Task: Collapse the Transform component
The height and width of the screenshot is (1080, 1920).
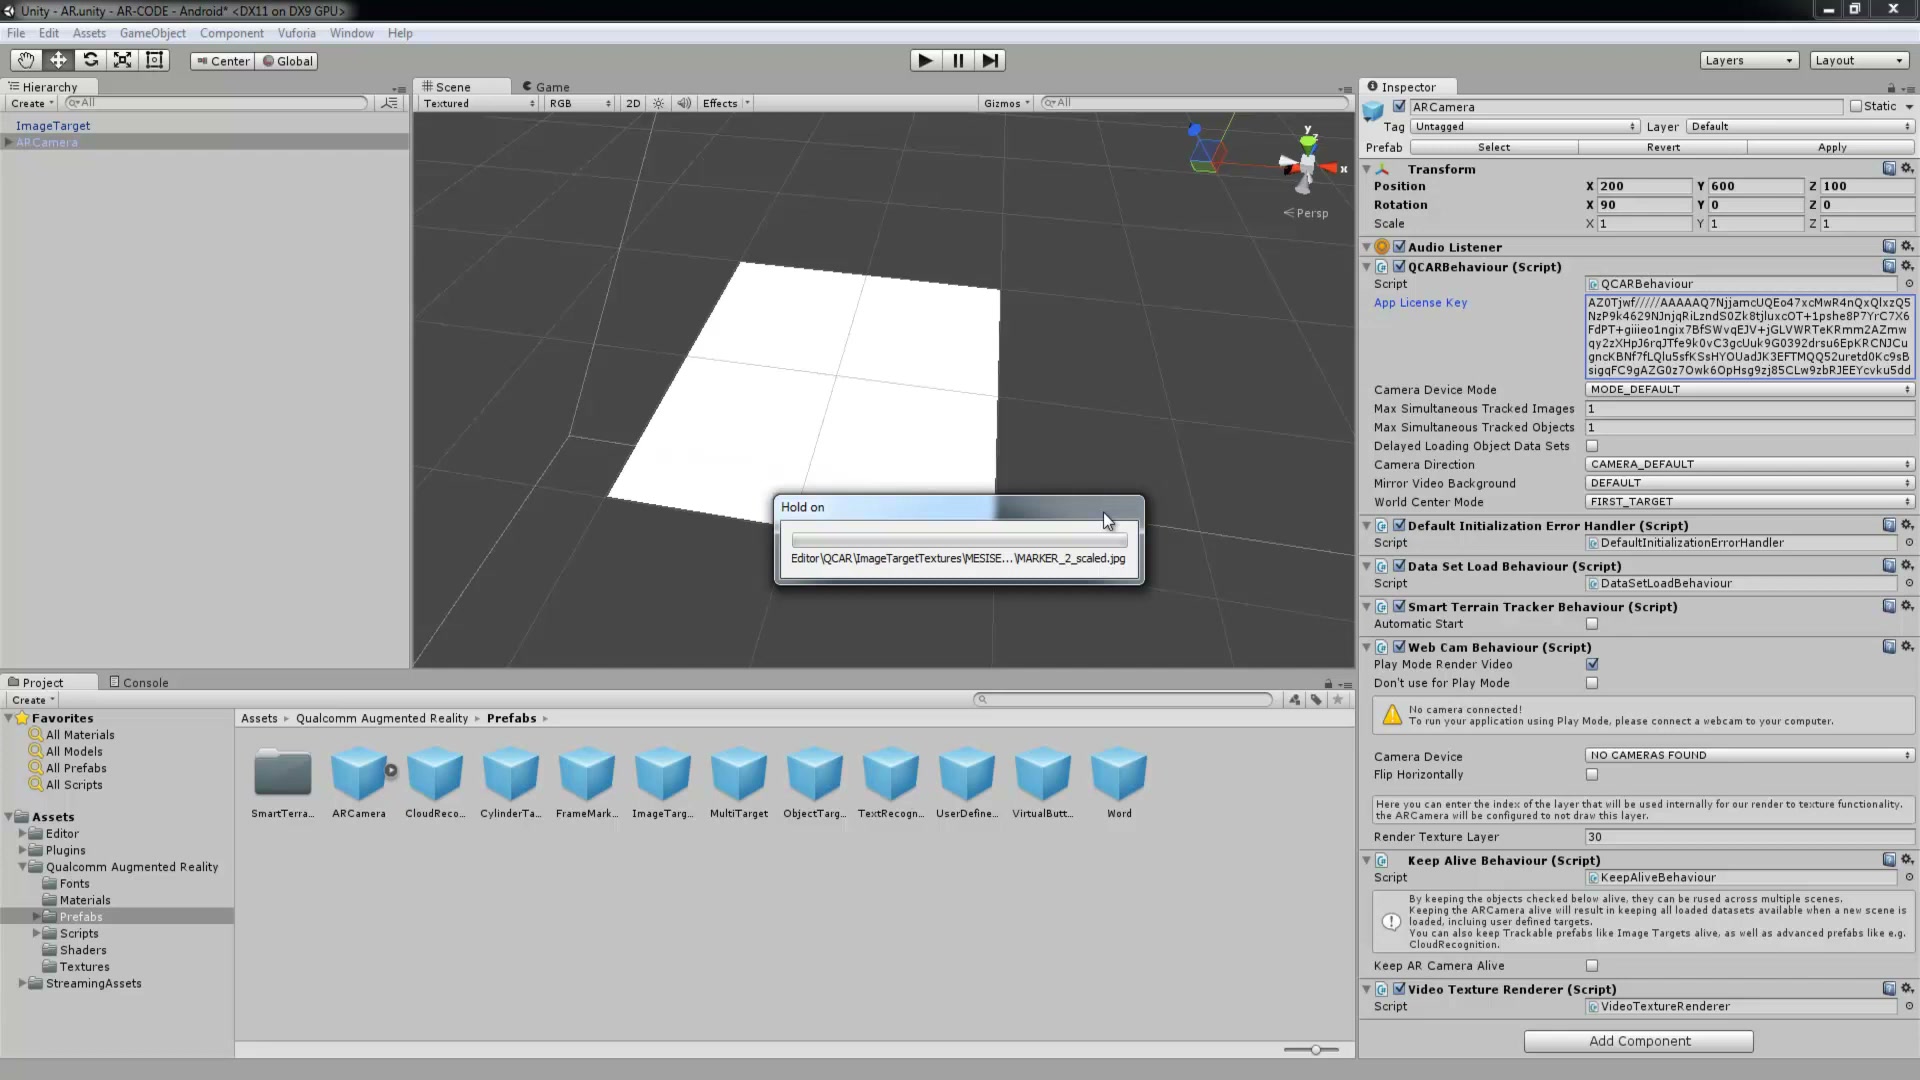Action: [x=1366, y=169]
